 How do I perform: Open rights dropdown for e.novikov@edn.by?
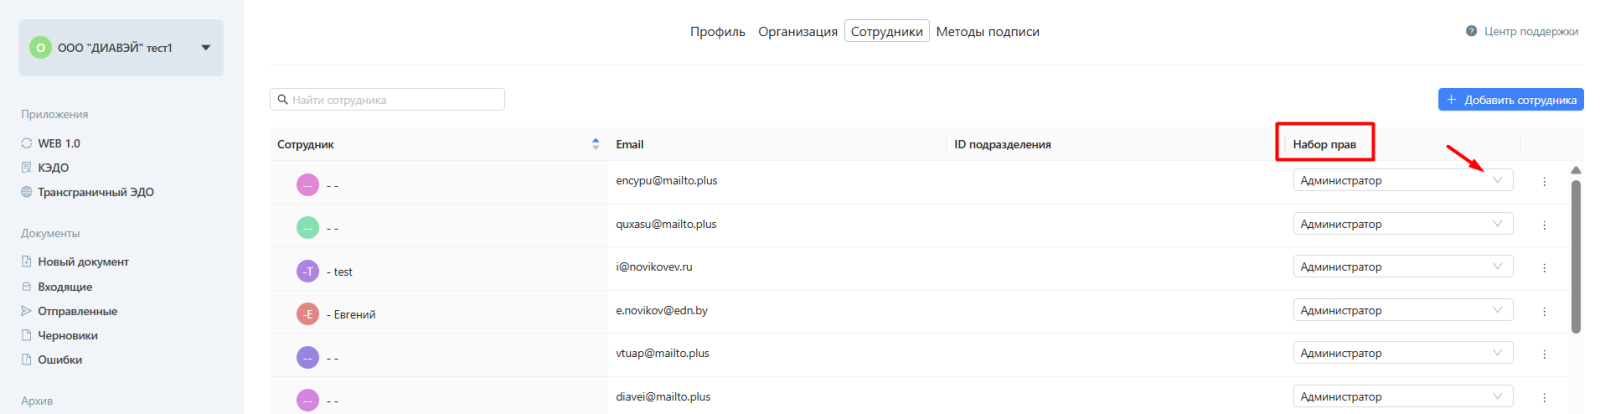pyautogui.click(x=1402, y=311)
